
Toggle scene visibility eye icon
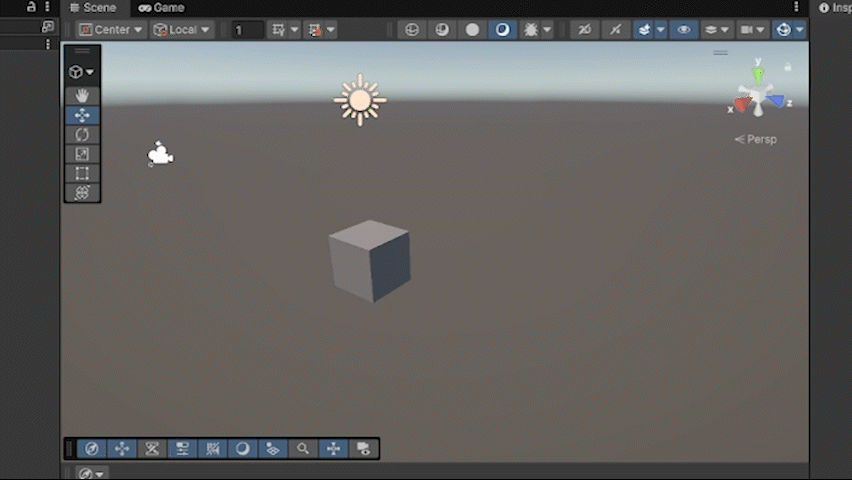click(684, 30)
